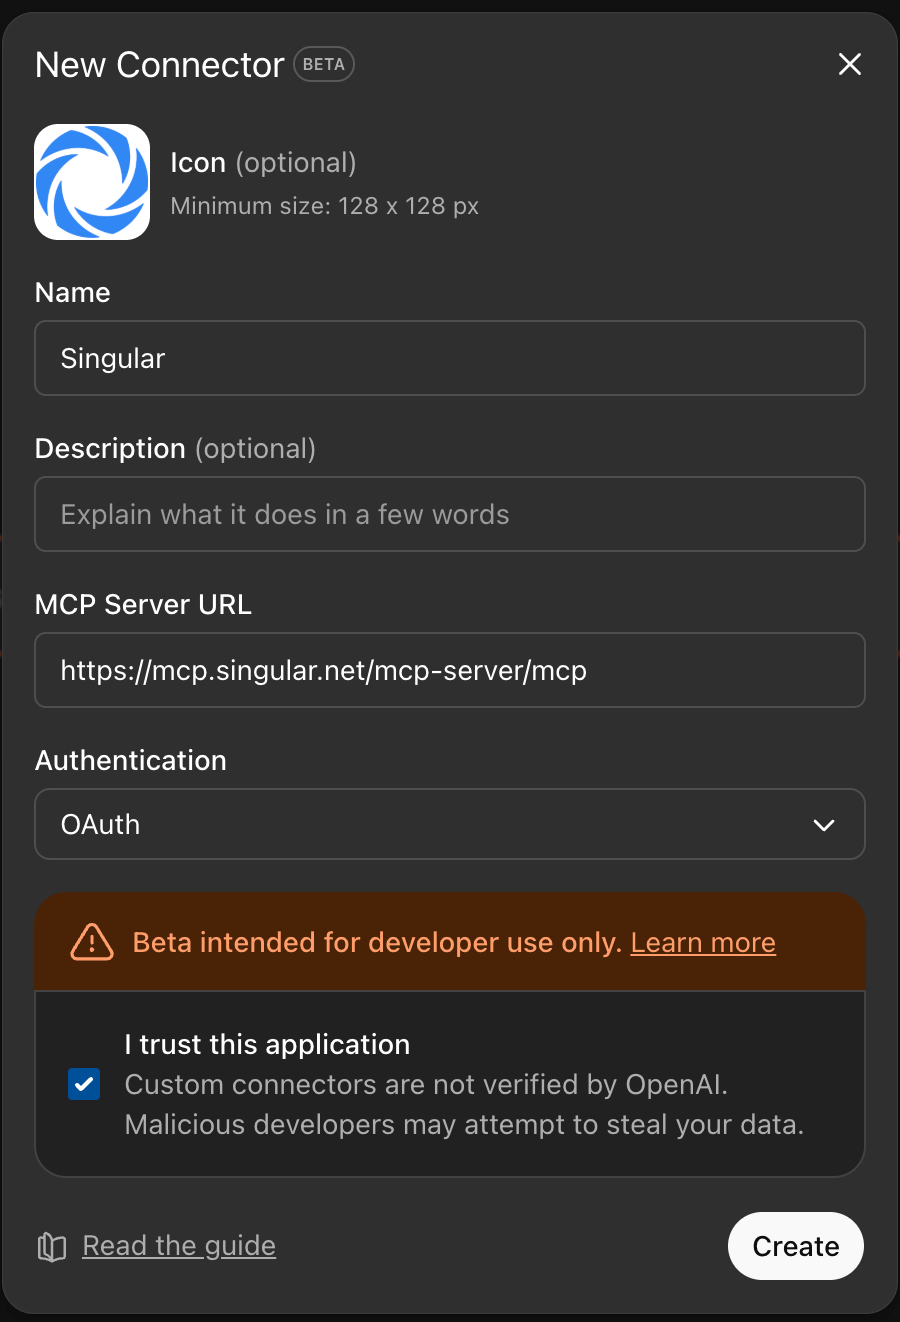The width and height of the screenshot is (900, 1322).
Task: Open the Learn more link
Action: coord(702,942)
